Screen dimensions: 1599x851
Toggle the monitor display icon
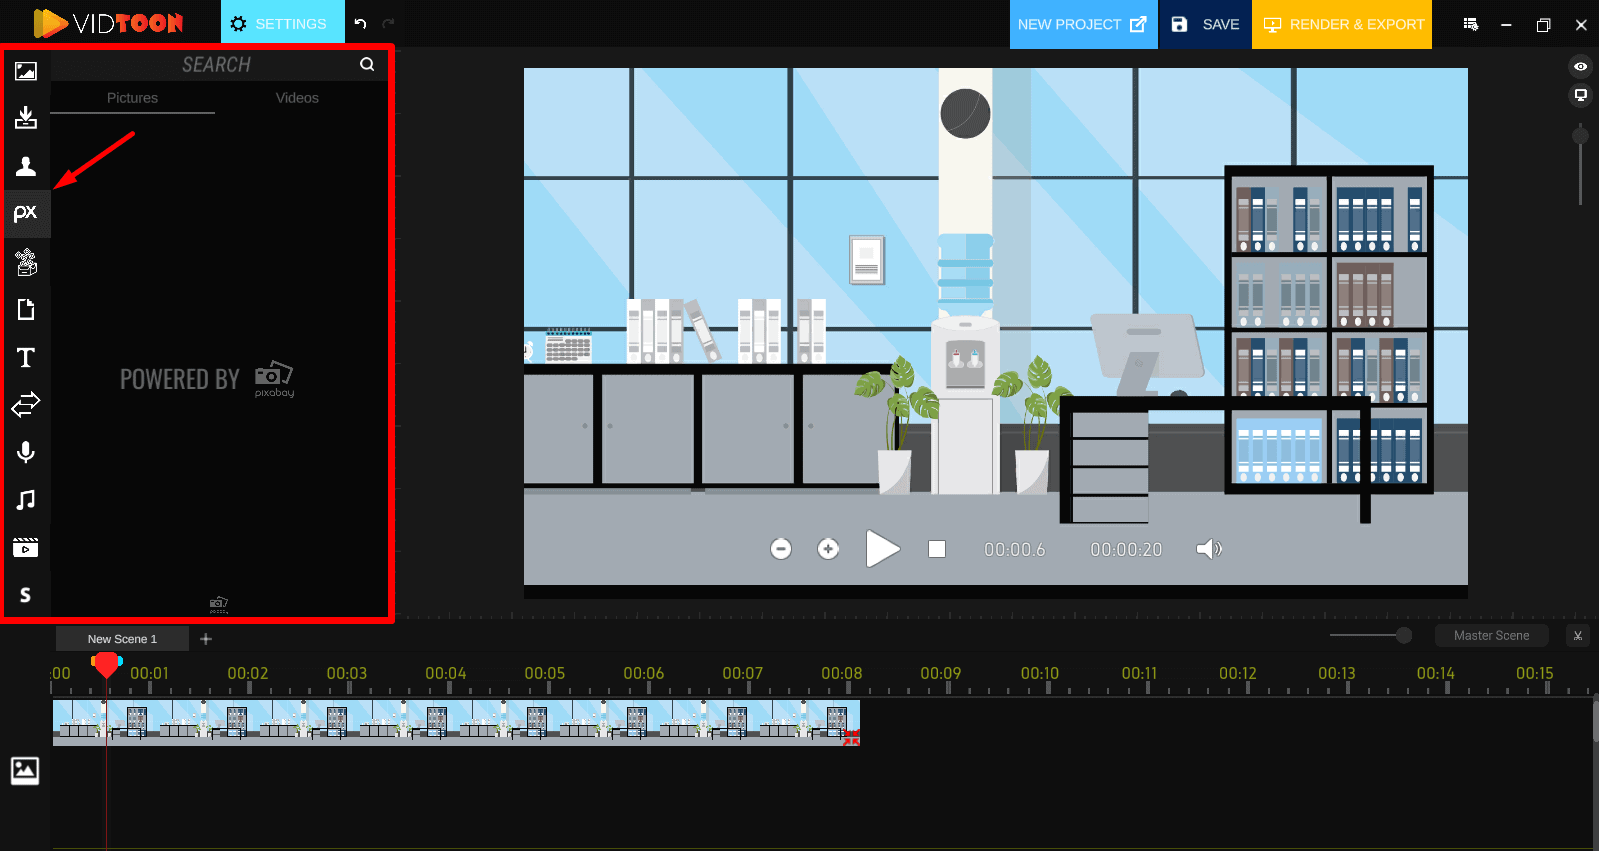pos(1580,96)
